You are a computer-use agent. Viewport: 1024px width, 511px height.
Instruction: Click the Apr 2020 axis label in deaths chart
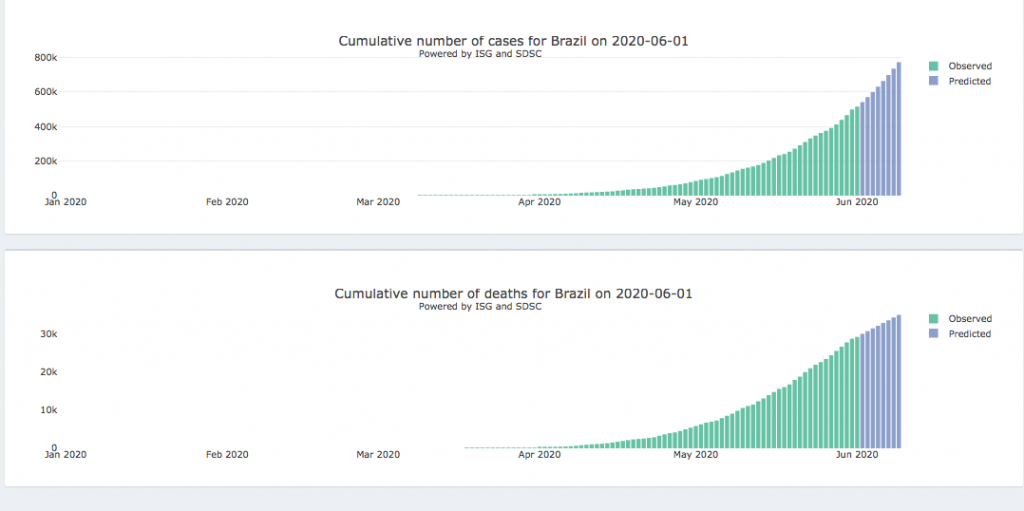click(x=540, y=455)
